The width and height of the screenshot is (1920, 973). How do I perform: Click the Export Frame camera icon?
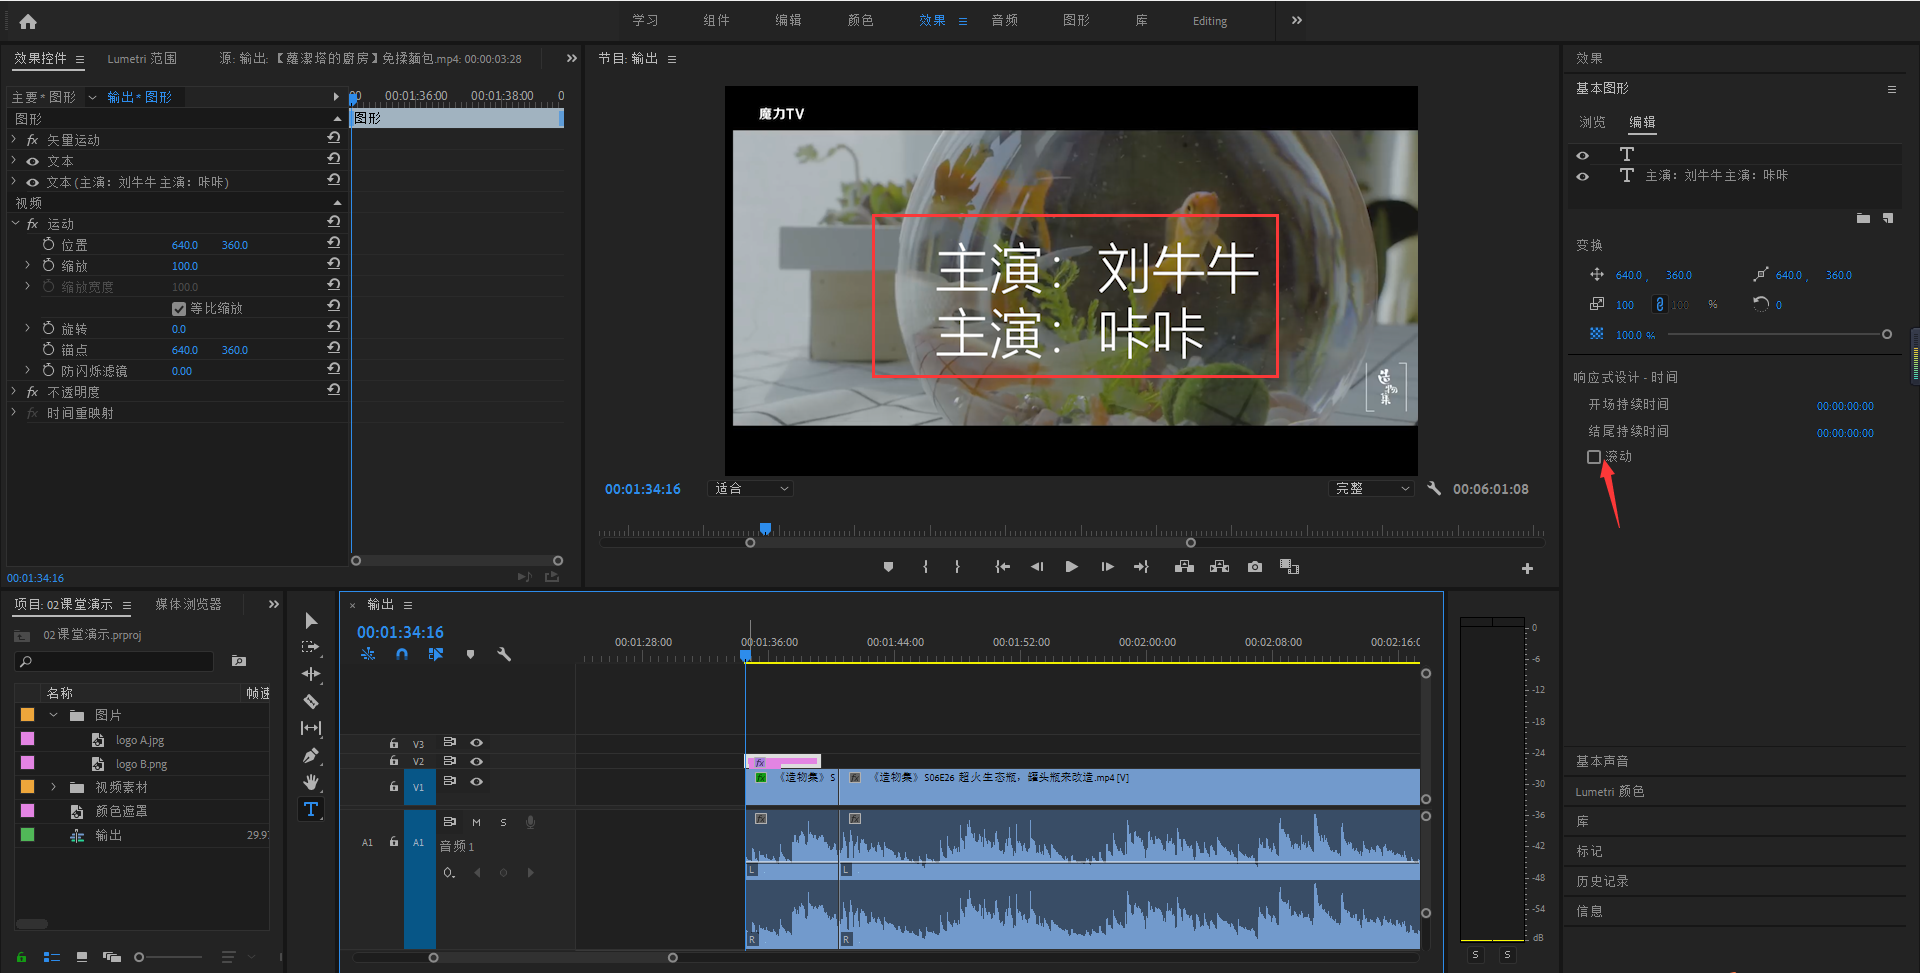[x=1254, y=567]
